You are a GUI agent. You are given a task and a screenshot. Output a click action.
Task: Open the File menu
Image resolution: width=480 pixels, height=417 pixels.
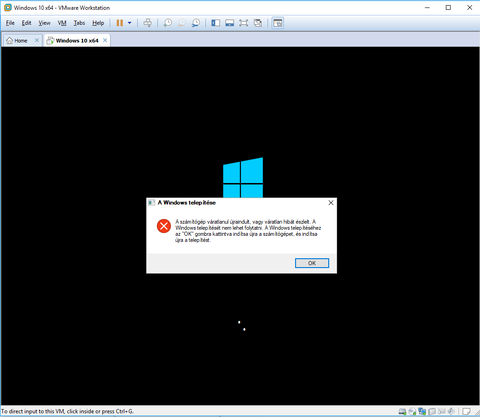(10, 23)
